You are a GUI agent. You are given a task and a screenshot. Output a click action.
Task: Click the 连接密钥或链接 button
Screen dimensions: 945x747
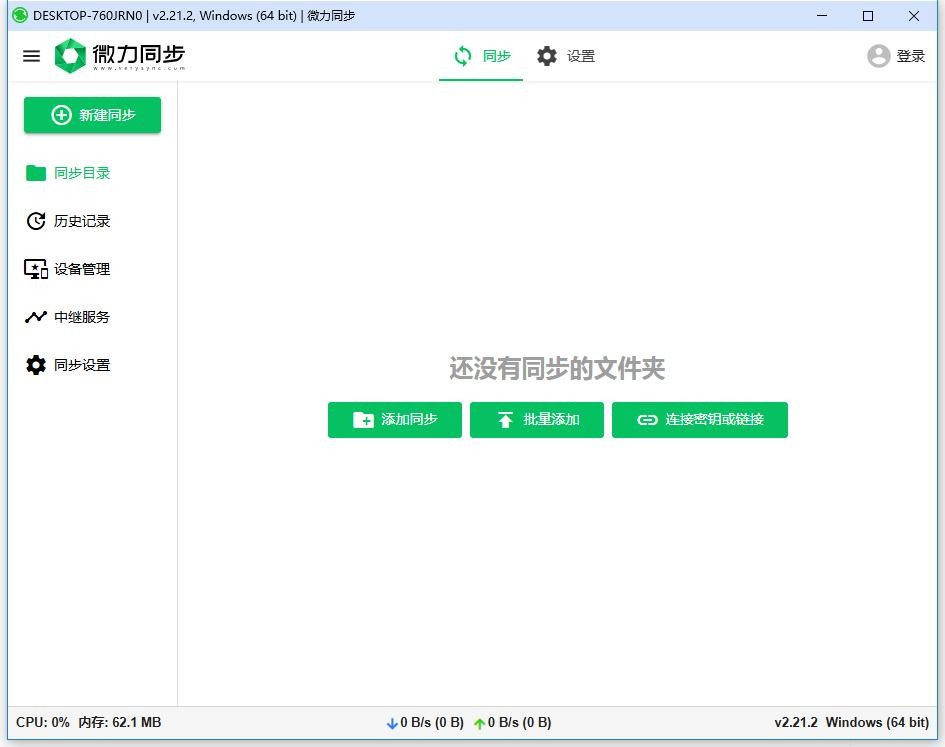tap(700, 420)
